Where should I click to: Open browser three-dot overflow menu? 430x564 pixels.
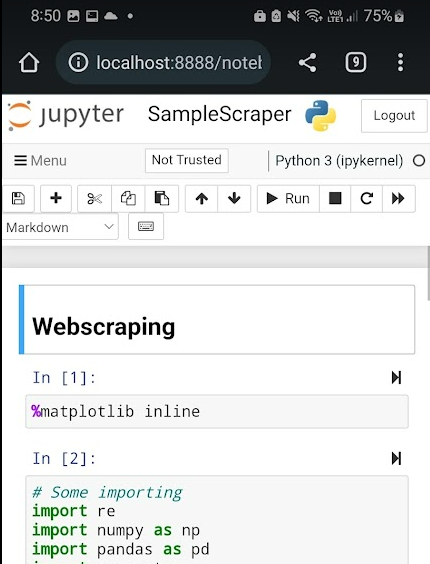click(400, 63)
